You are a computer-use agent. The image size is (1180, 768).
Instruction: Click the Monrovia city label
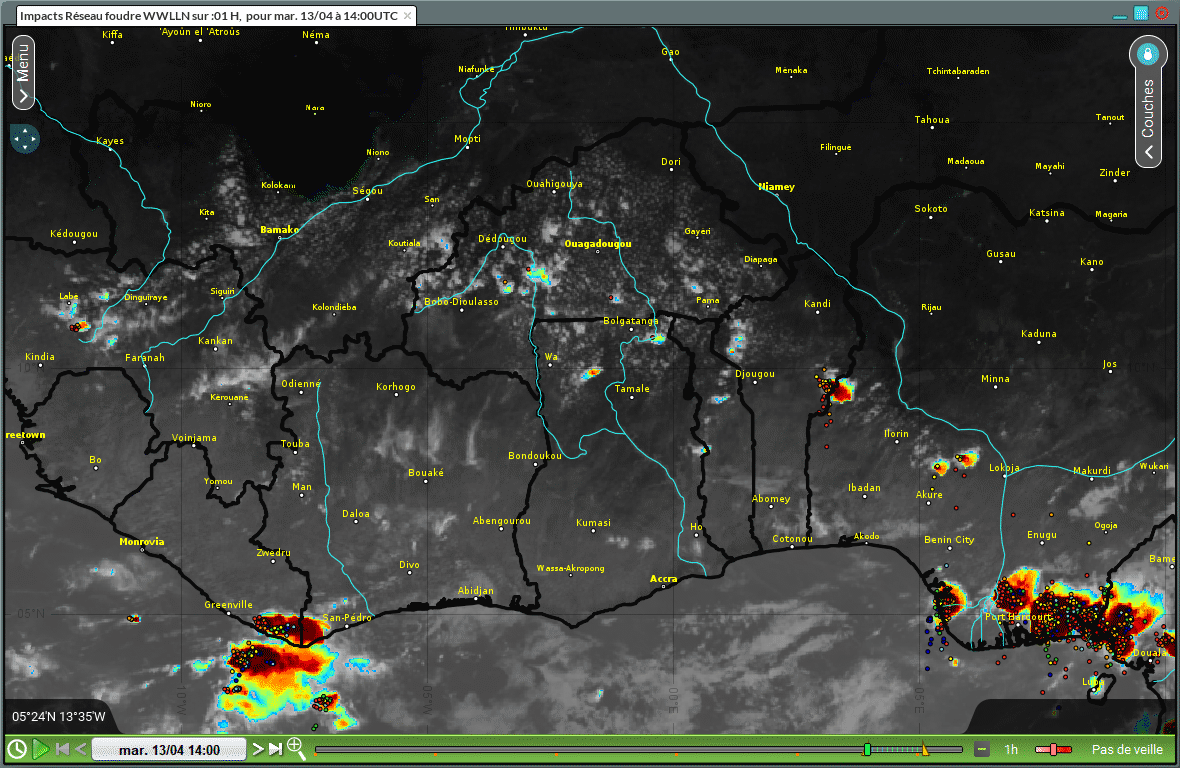[141, 542]
